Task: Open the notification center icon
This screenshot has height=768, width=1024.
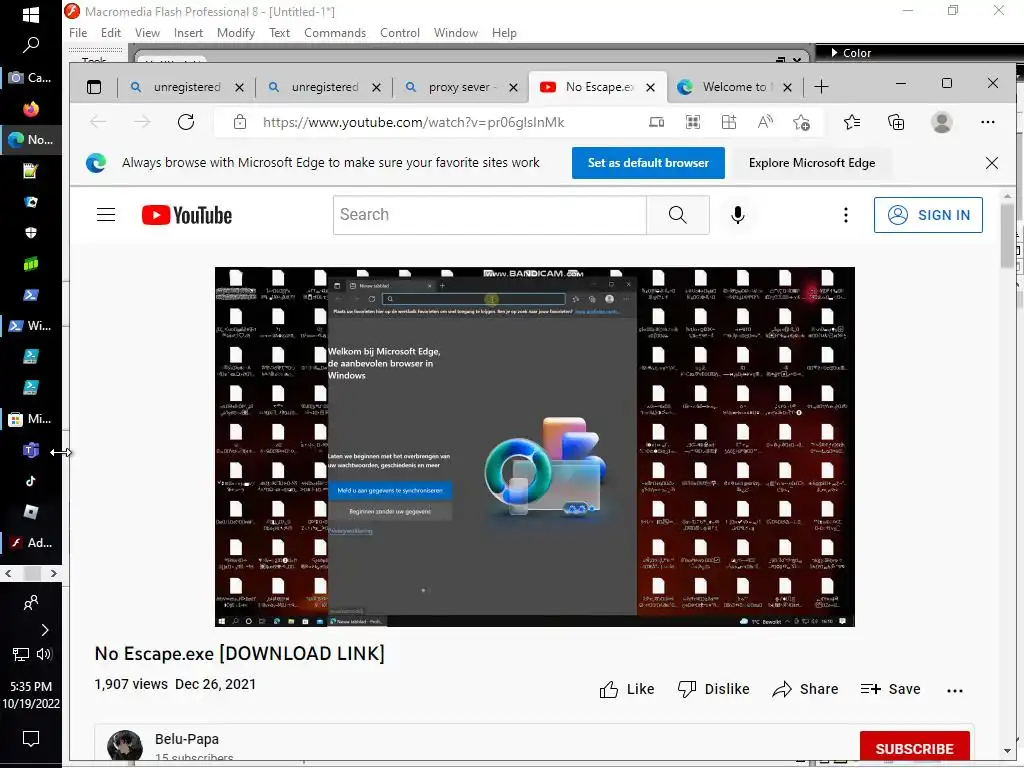Action: pyautogui.click(x=31, y=739)
